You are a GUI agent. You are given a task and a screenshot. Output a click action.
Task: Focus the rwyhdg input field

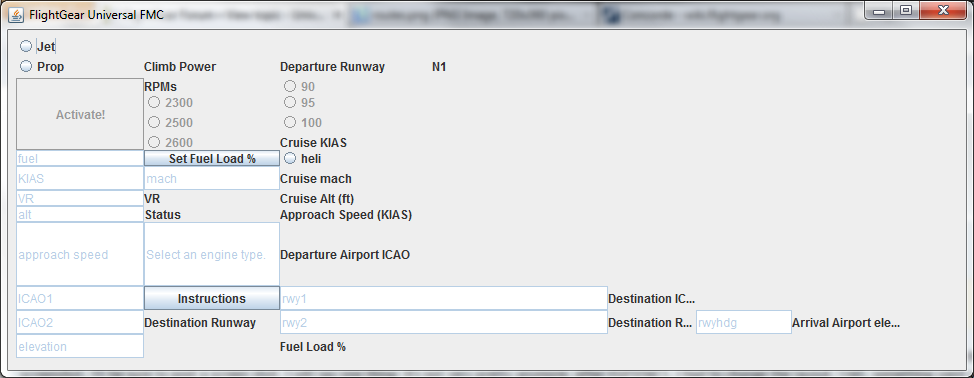[744, 323]
